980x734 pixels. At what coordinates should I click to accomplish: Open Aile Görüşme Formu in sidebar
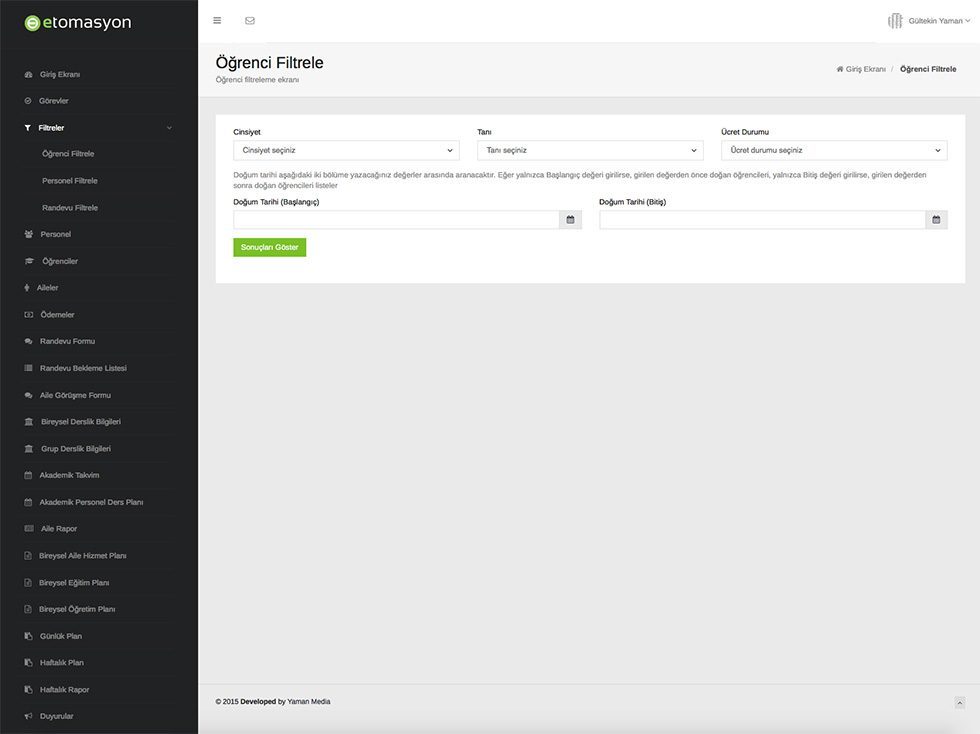(x=75, y=395)
